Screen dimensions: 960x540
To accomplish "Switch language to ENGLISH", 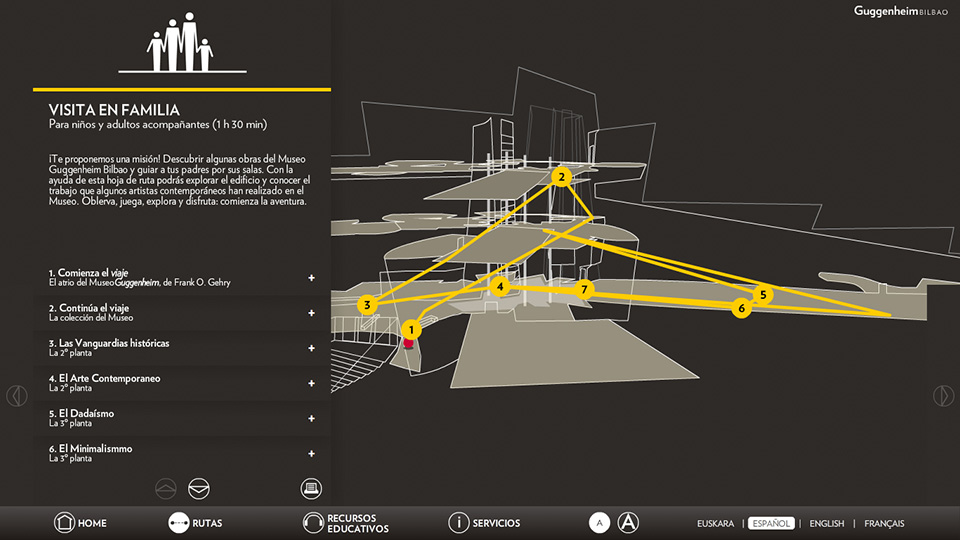I will 827,523.
